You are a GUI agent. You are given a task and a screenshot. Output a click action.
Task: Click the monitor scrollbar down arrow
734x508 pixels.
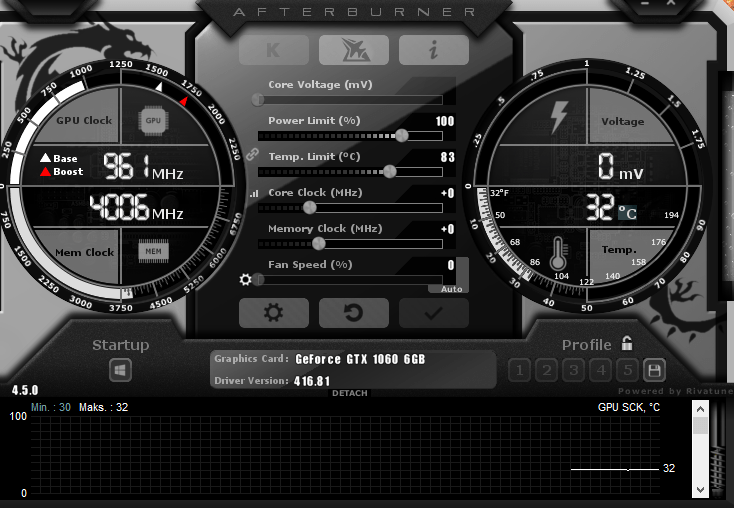click(x=700, y=490)
